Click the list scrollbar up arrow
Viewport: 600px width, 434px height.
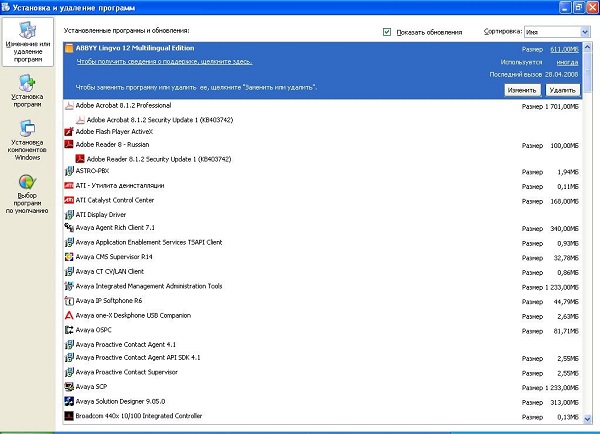tap(588, 47)
